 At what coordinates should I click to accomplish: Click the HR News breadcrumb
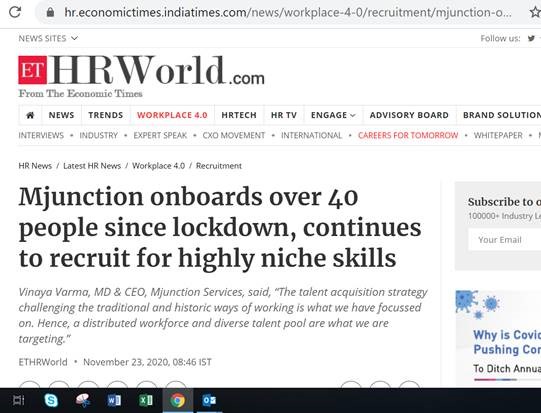point(35,166)
